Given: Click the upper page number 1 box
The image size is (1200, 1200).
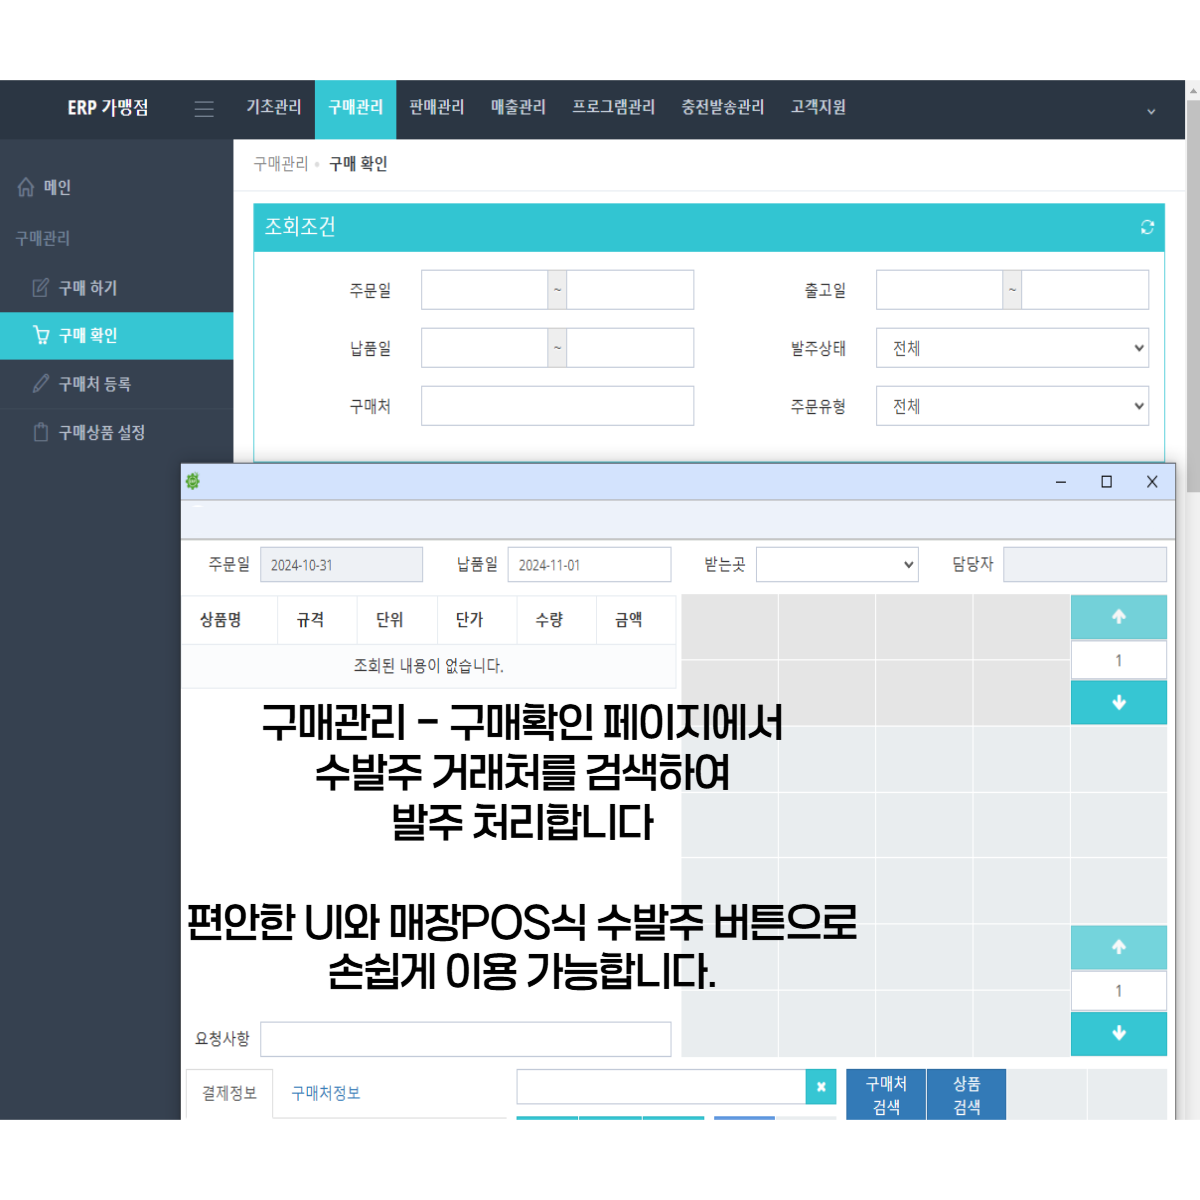Looking at the screenshot, I should pos(1119,660).
